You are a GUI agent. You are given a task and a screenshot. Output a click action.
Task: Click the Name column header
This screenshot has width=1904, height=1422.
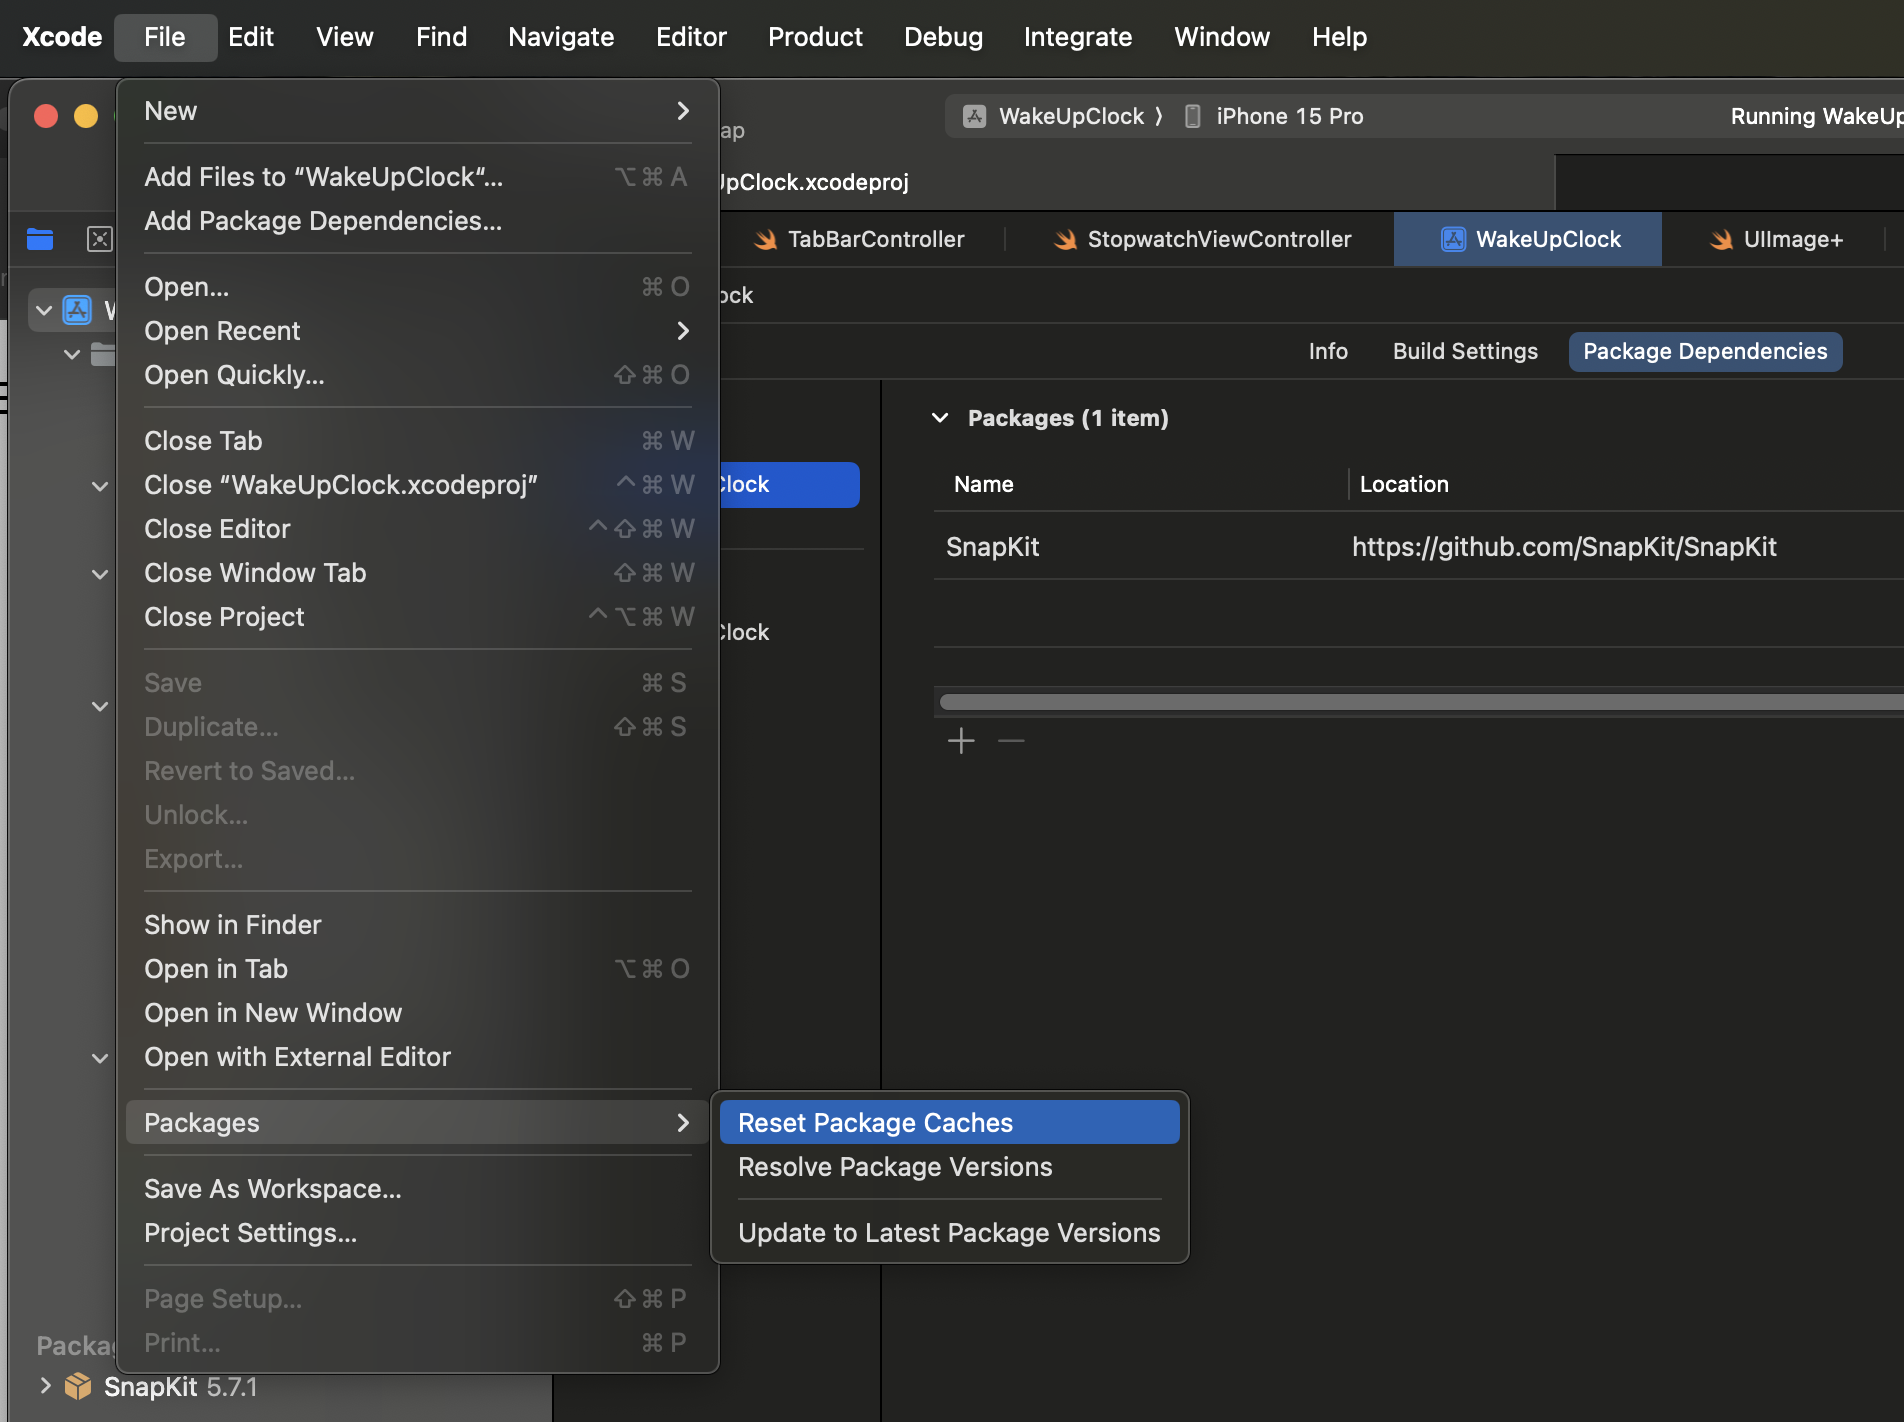984,484
